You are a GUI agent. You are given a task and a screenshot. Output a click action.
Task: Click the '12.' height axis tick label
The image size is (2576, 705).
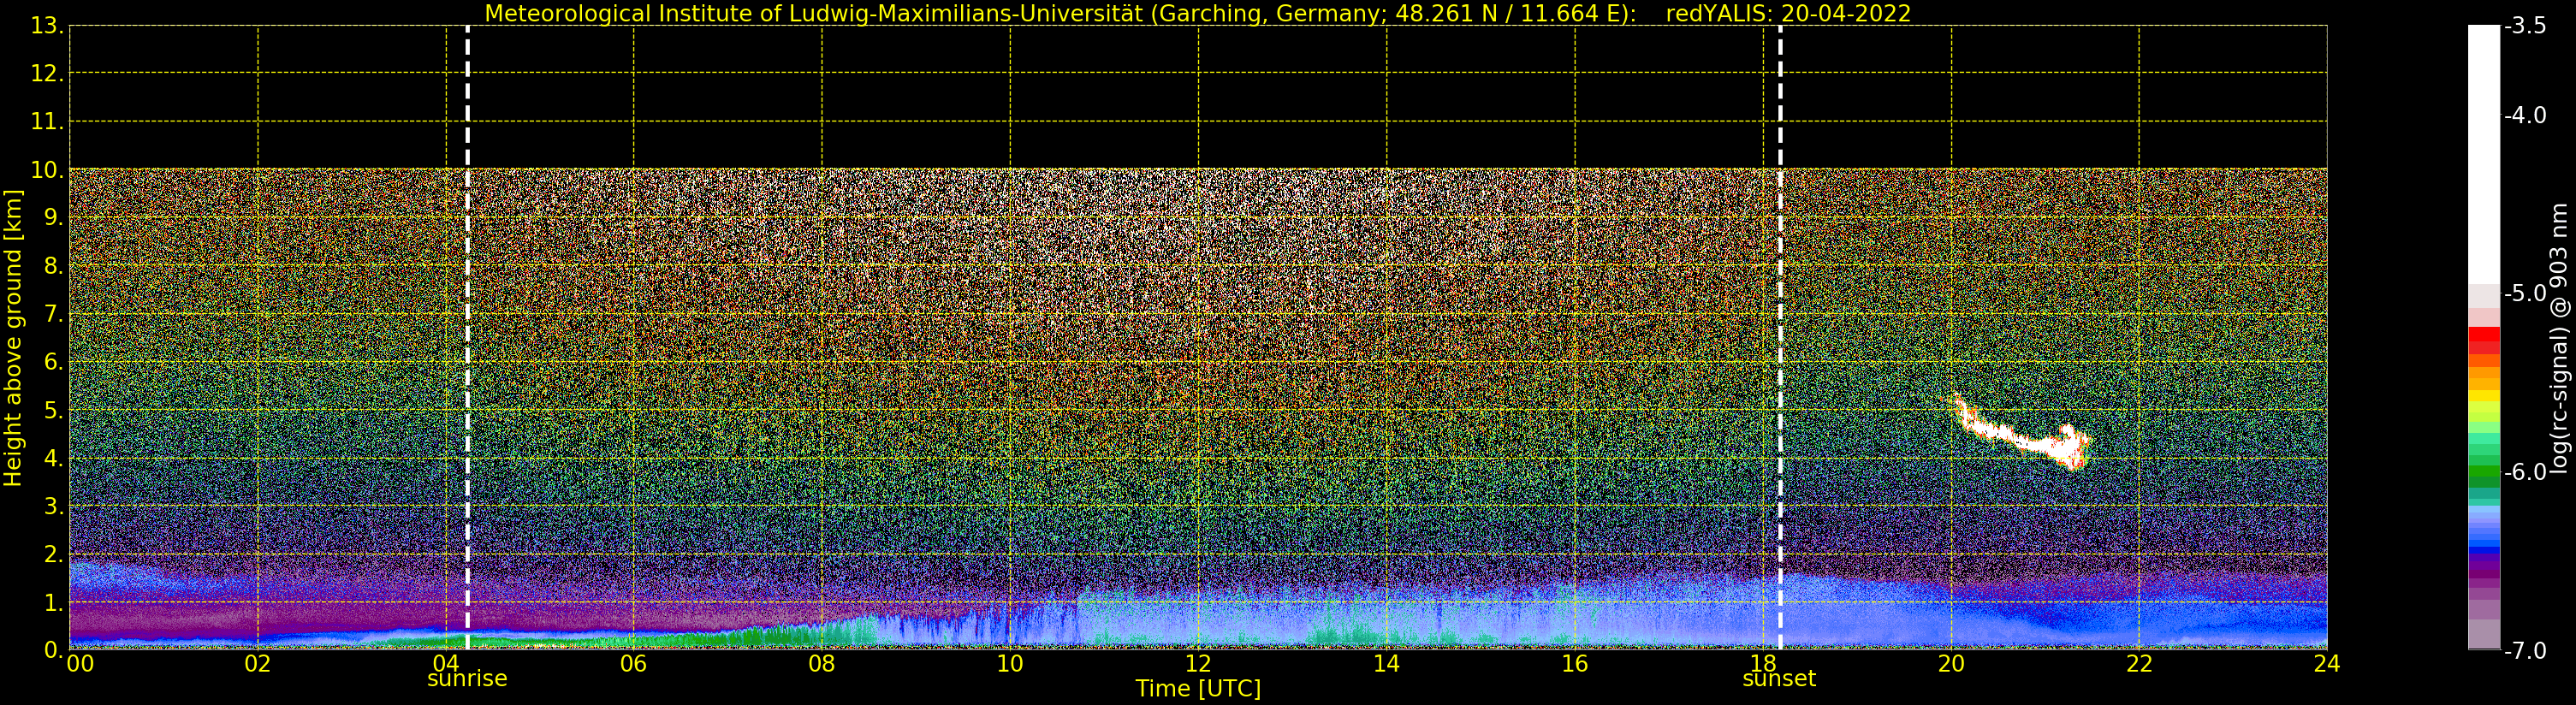(x=47, y=74)
